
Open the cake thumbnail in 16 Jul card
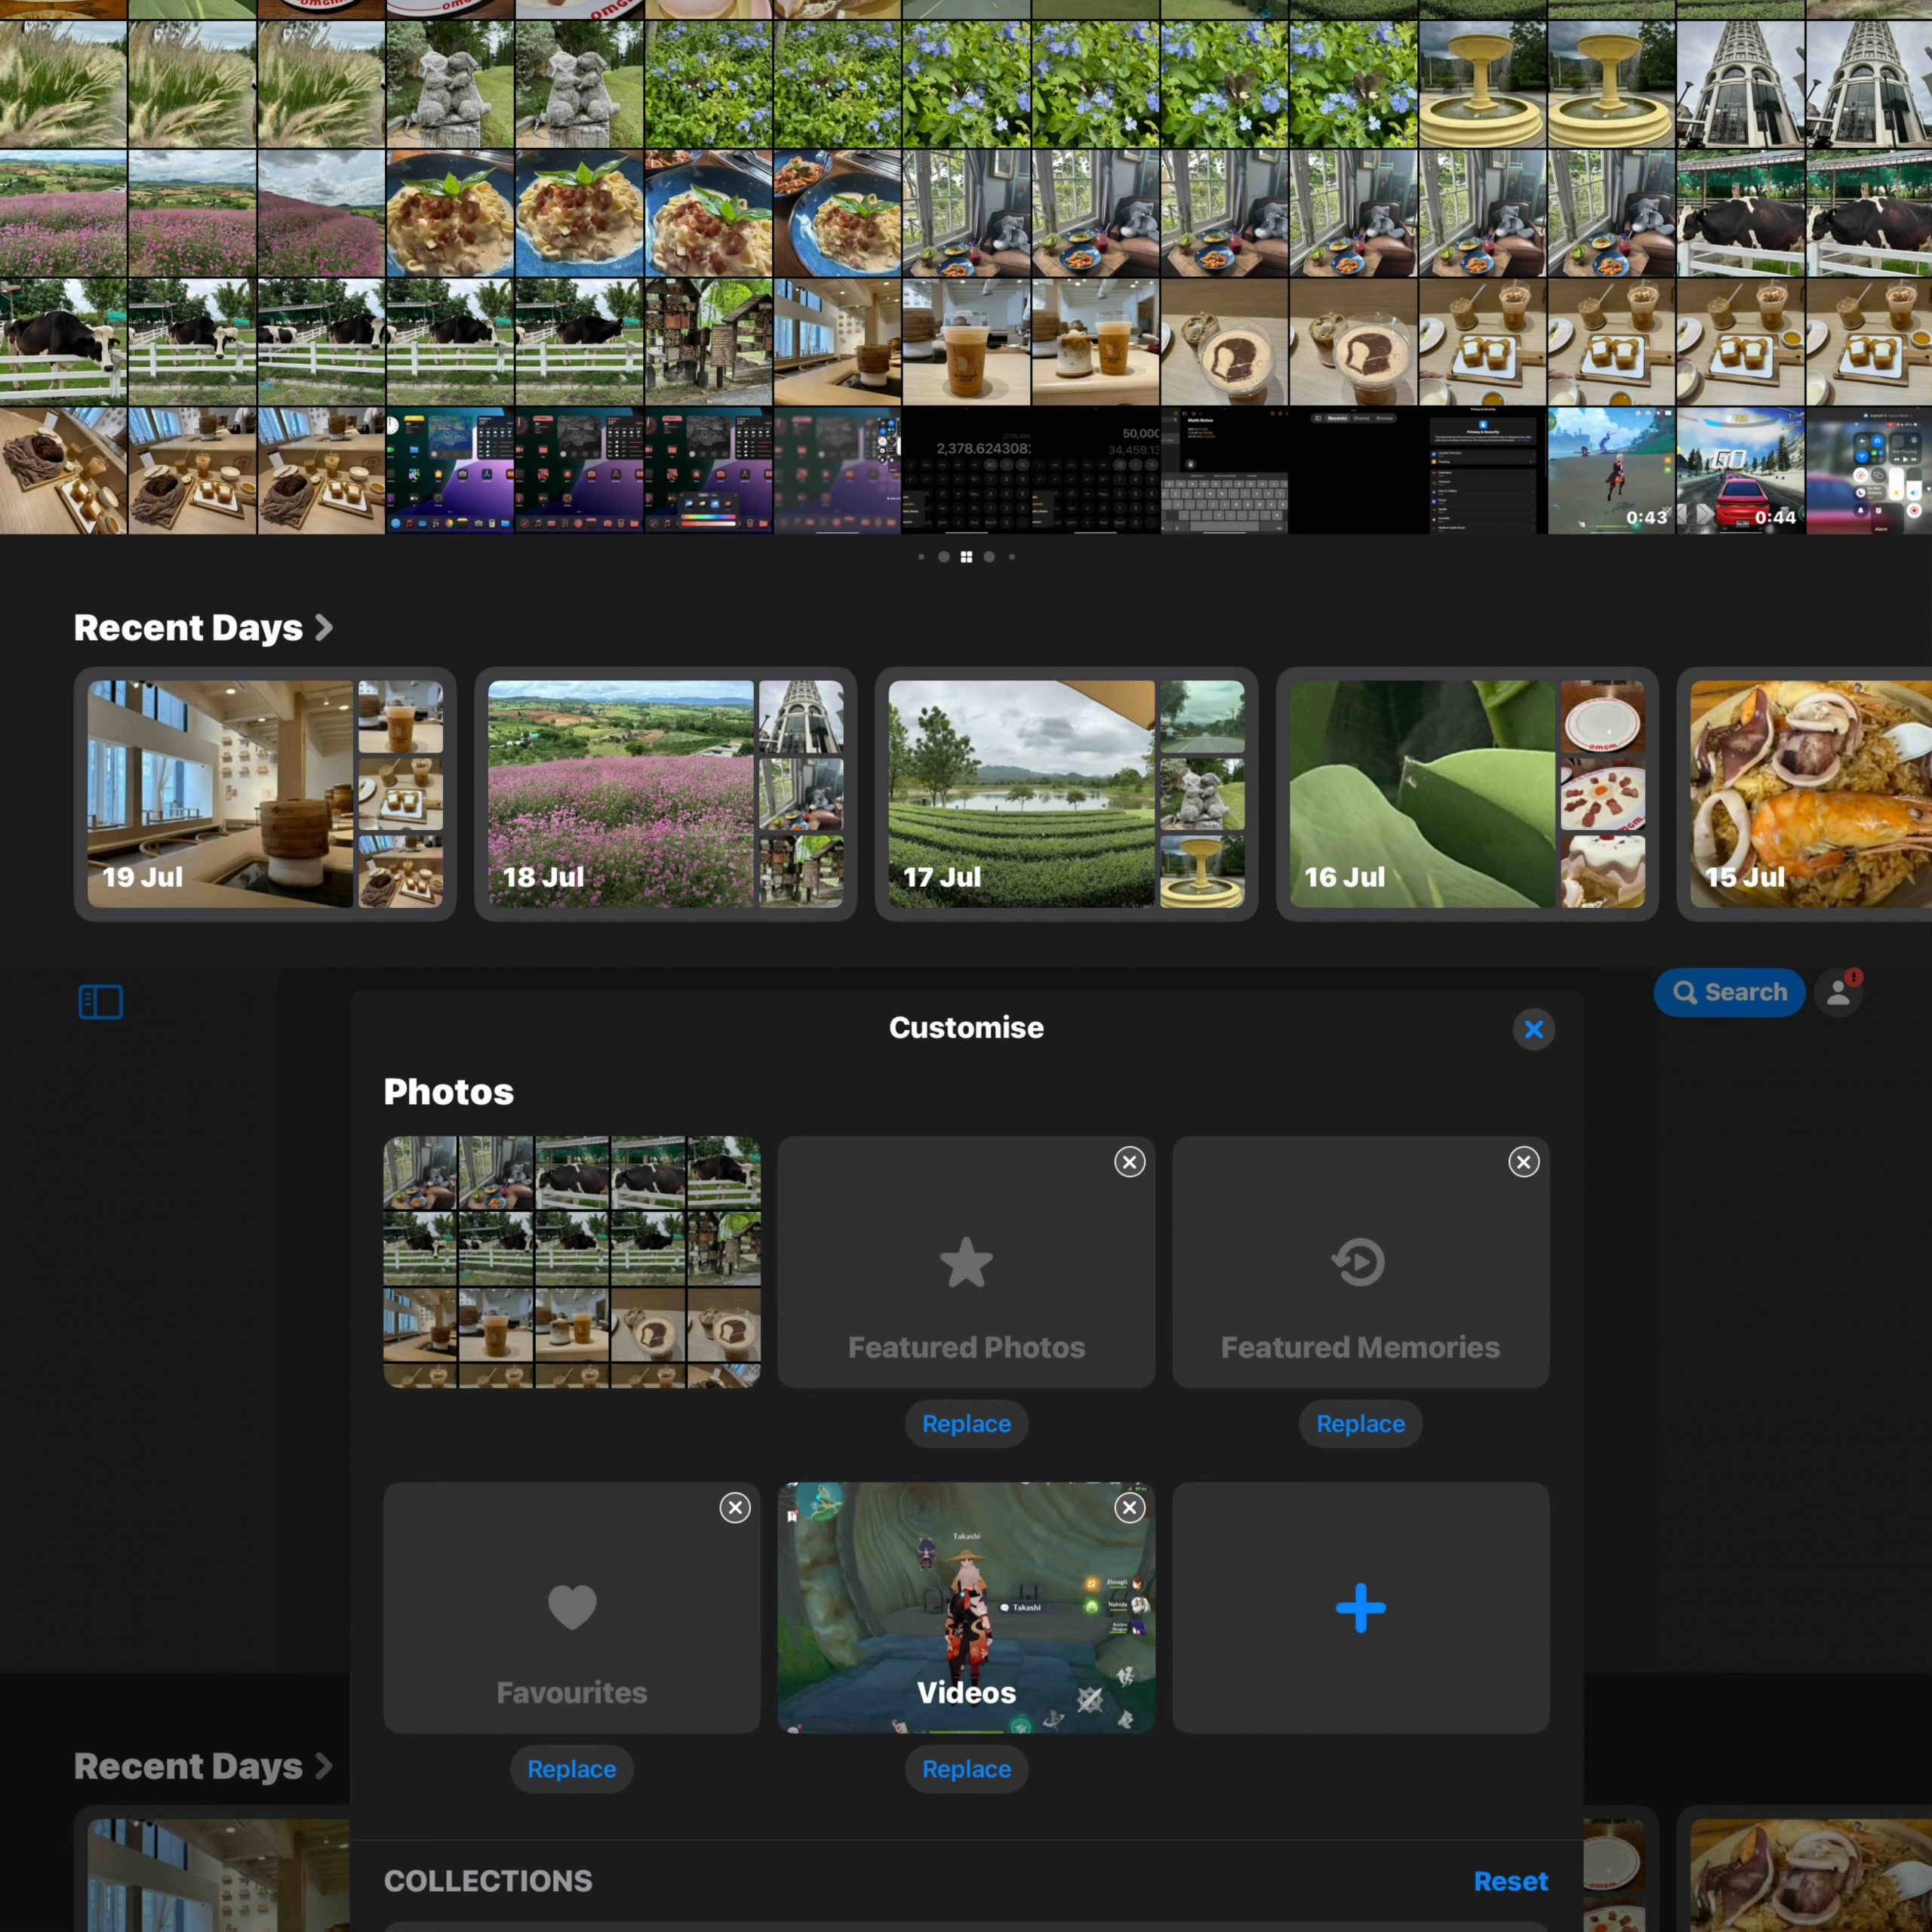pyautogui.click(x=1602, y=872)
